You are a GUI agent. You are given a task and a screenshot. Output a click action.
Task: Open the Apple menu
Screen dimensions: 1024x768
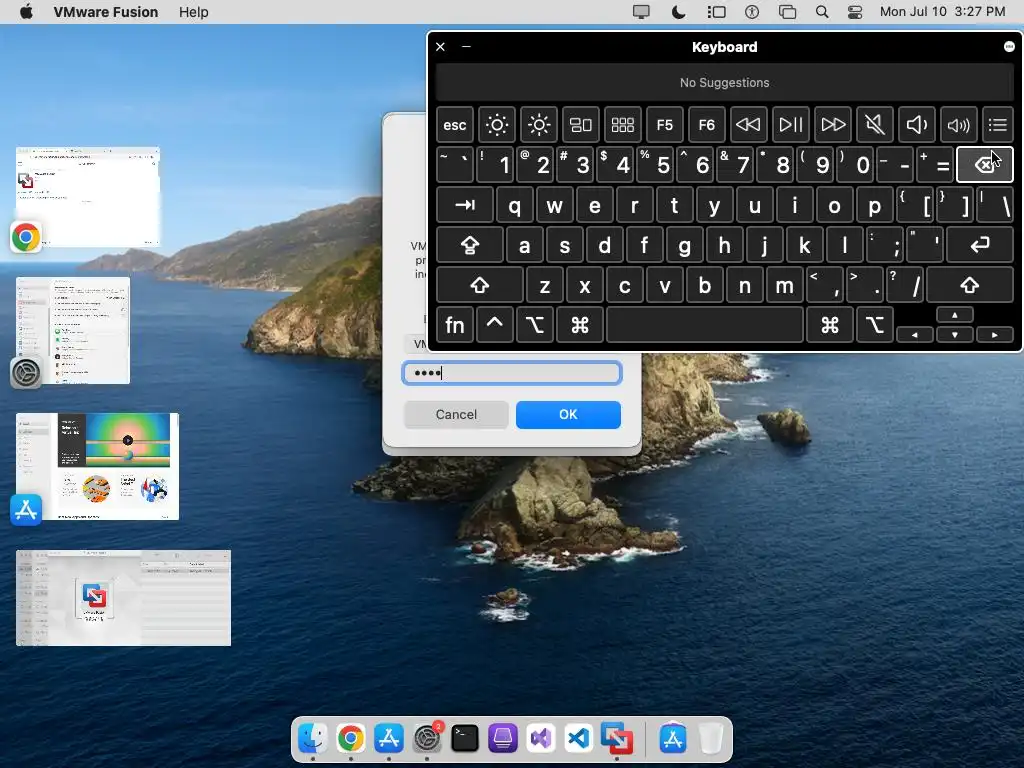[26, 12]
